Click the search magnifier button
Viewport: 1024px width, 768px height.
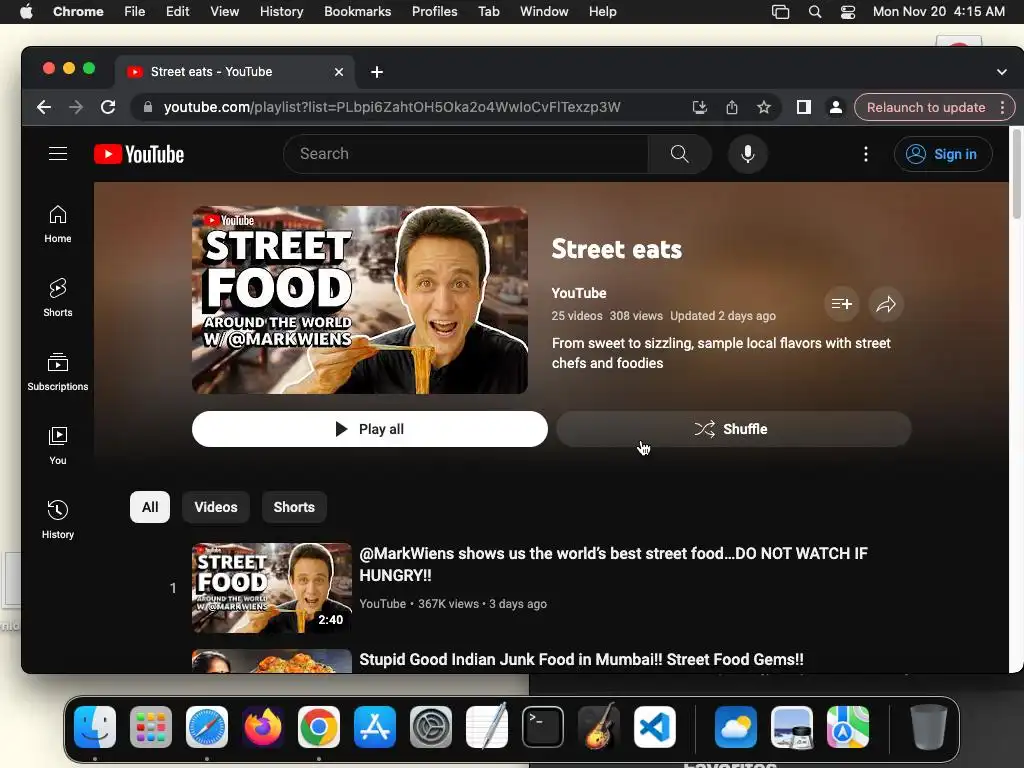click(679, 154)
